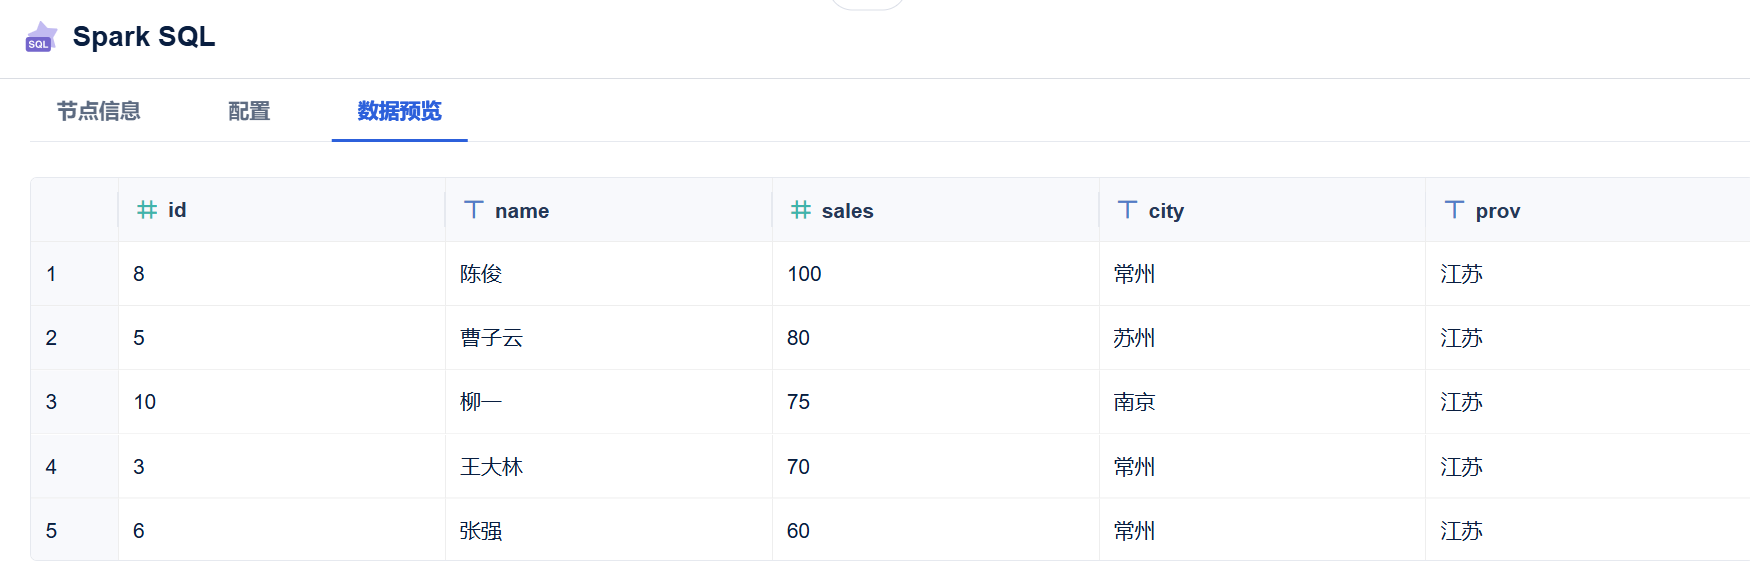
Task: Click the prov column header label
Action: [x=1497, y=211]
